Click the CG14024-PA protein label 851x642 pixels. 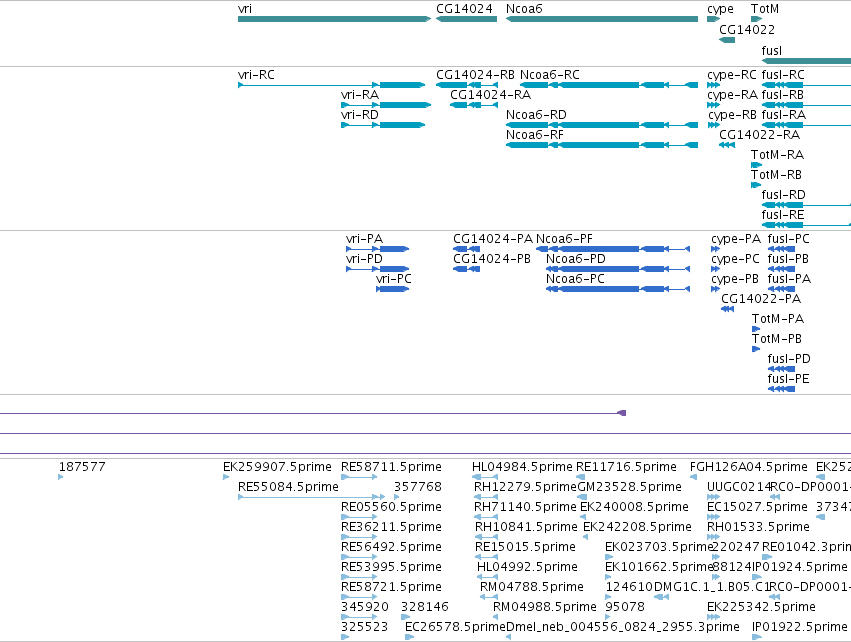[x=493, y=239]
